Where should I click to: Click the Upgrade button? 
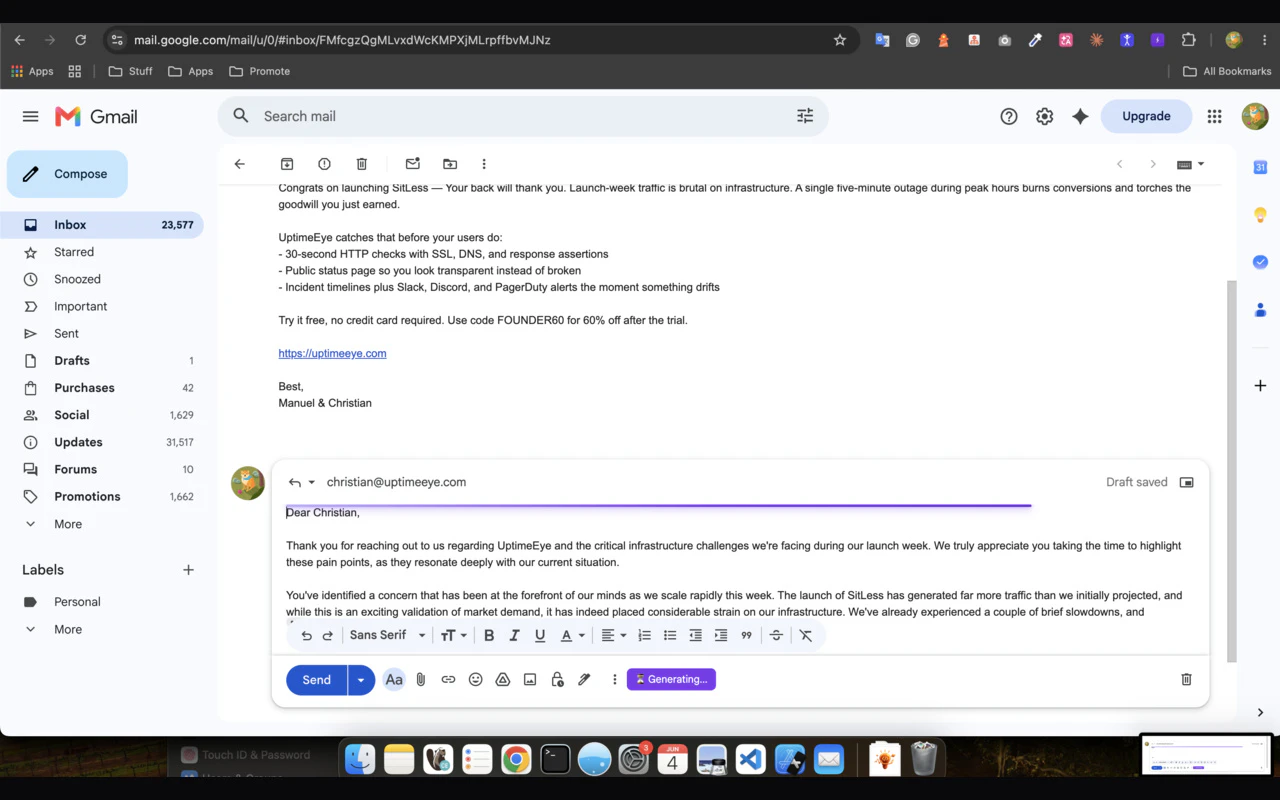(1146, 116)
